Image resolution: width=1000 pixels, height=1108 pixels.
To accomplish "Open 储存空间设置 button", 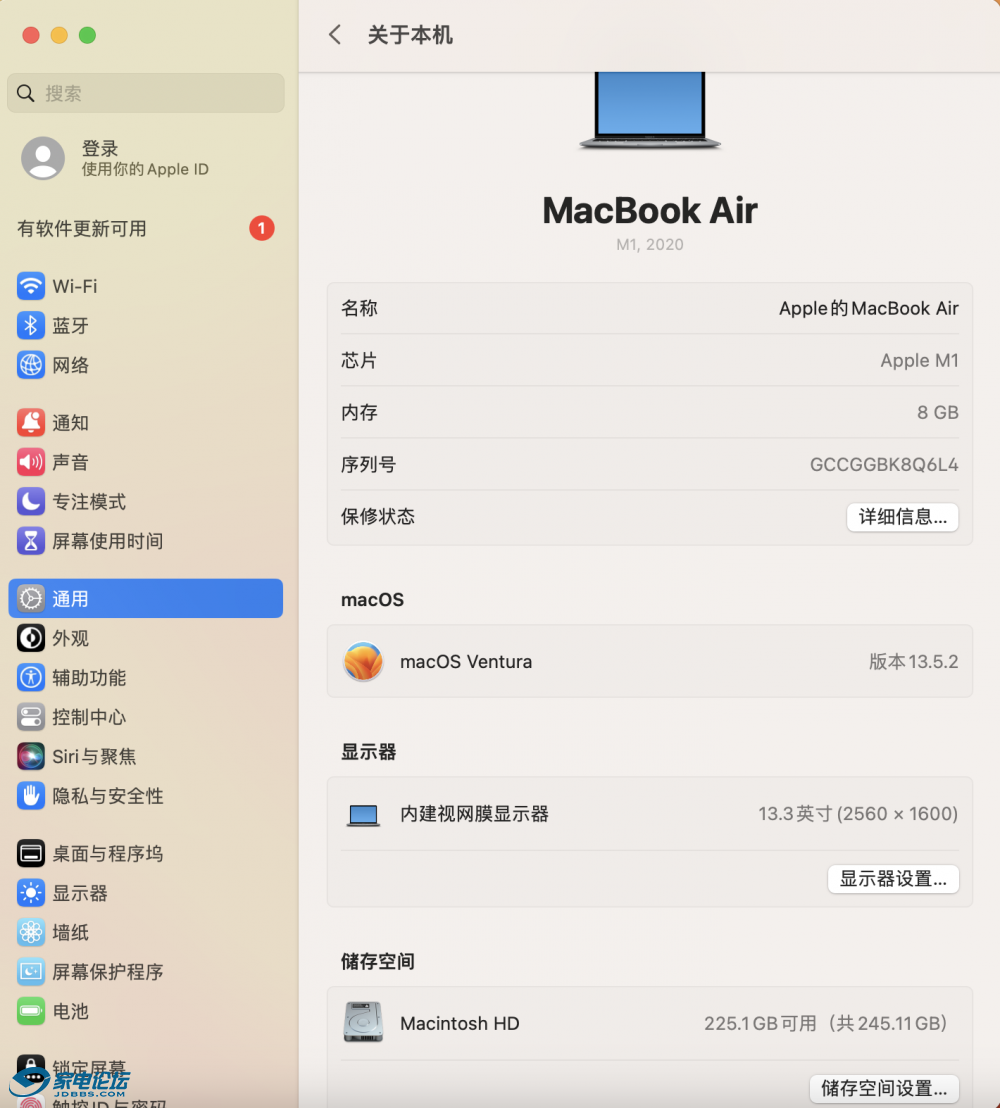I will pyautogui.click(x=884, y=1088).
